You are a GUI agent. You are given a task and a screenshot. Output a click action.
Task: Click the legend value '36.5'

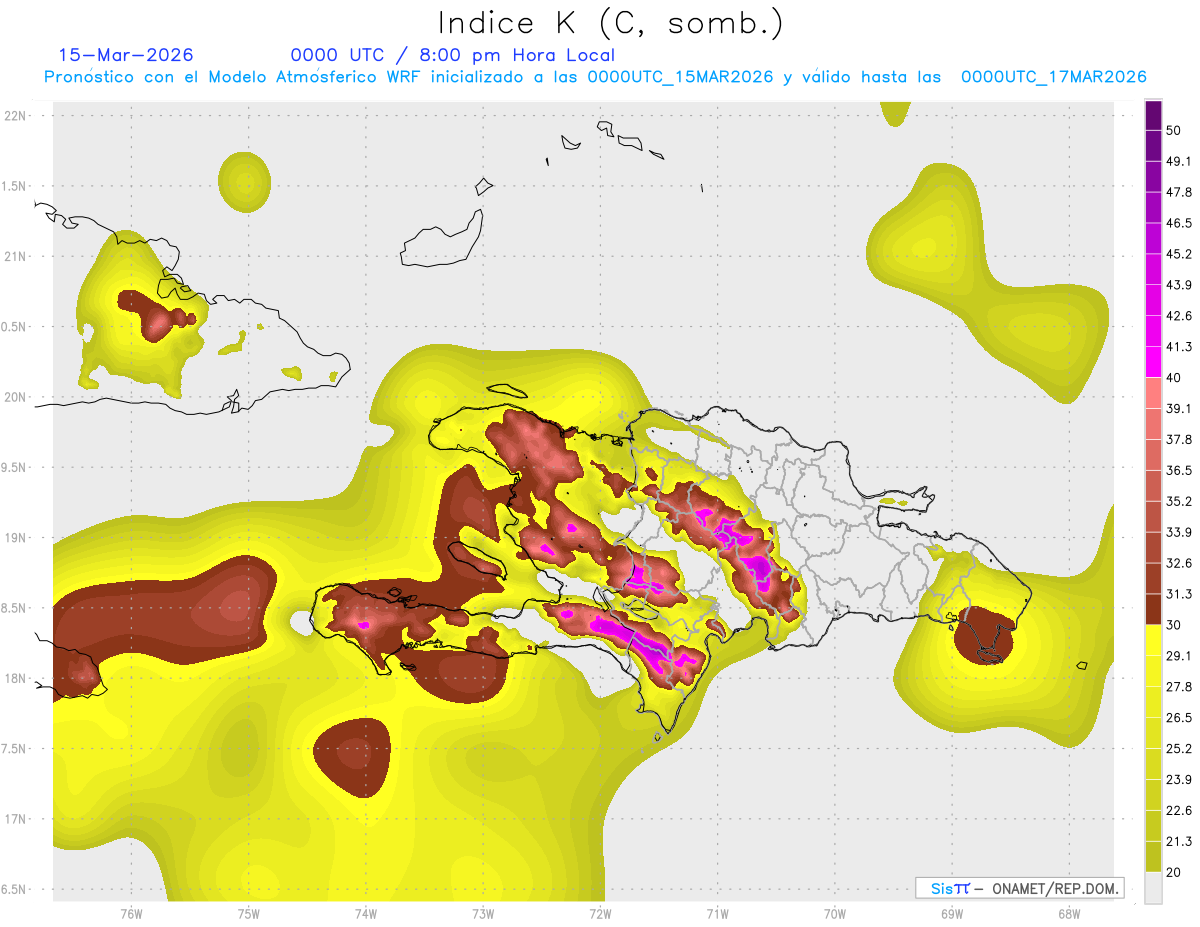1179,470
